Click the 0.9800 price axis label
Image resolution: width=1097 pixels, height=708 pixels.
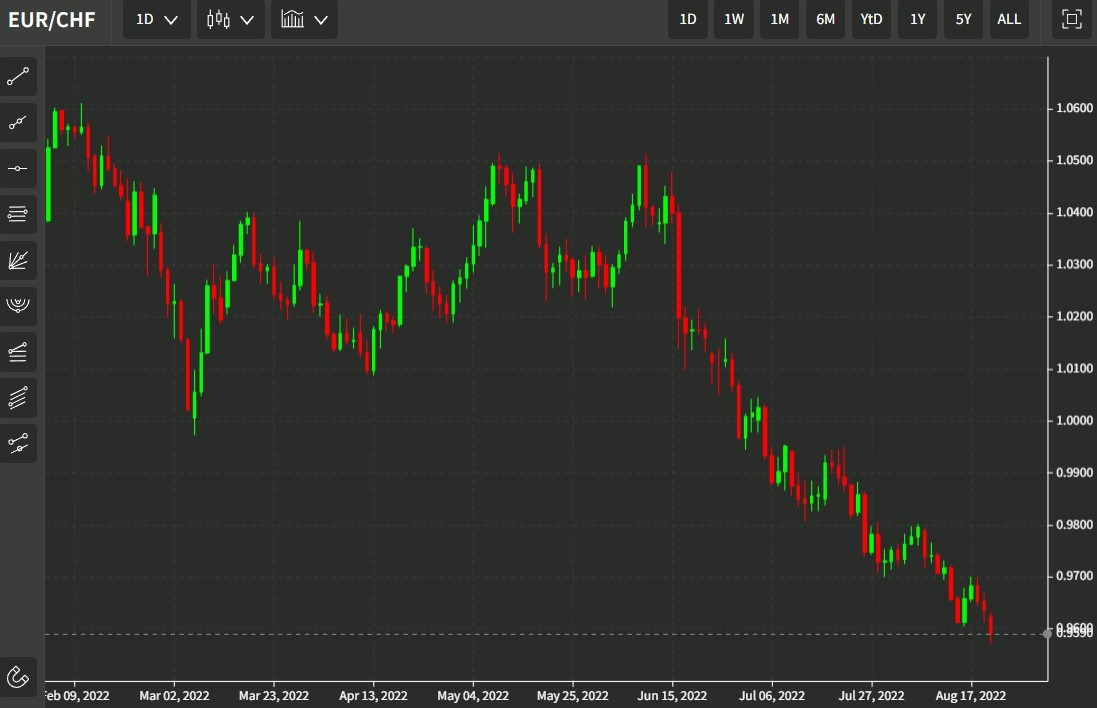[x=1074, y=525]
